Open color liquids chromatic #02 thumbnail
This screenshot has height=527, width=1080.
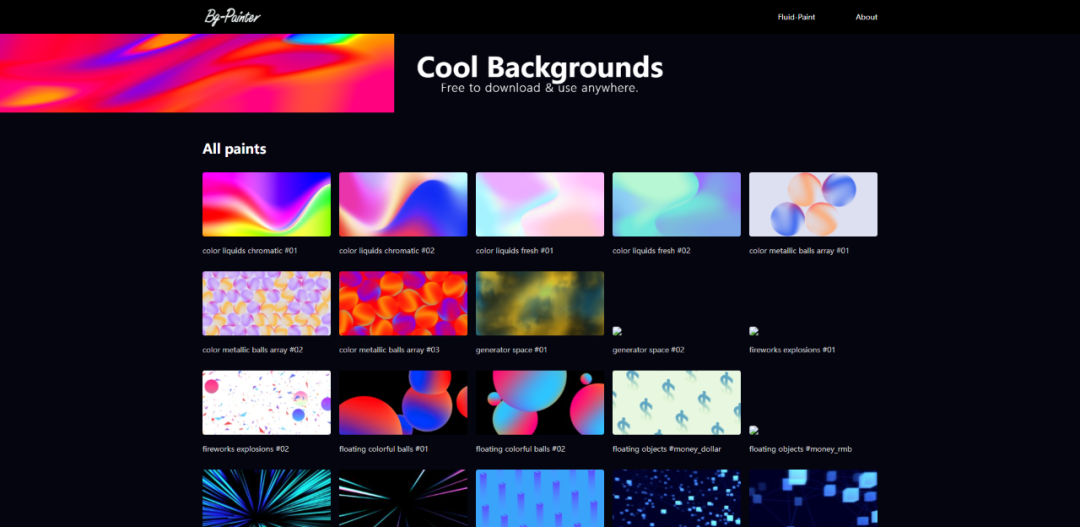pos(403,205)
